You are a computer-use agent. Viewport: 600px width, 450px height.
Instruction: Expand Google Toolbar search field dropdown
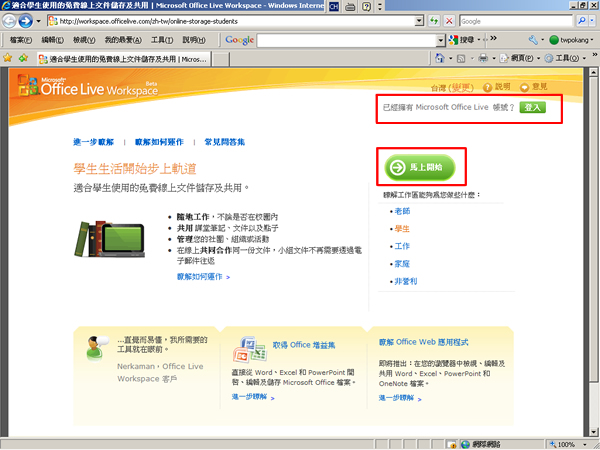pyautogui.click(x=441, y=40)
